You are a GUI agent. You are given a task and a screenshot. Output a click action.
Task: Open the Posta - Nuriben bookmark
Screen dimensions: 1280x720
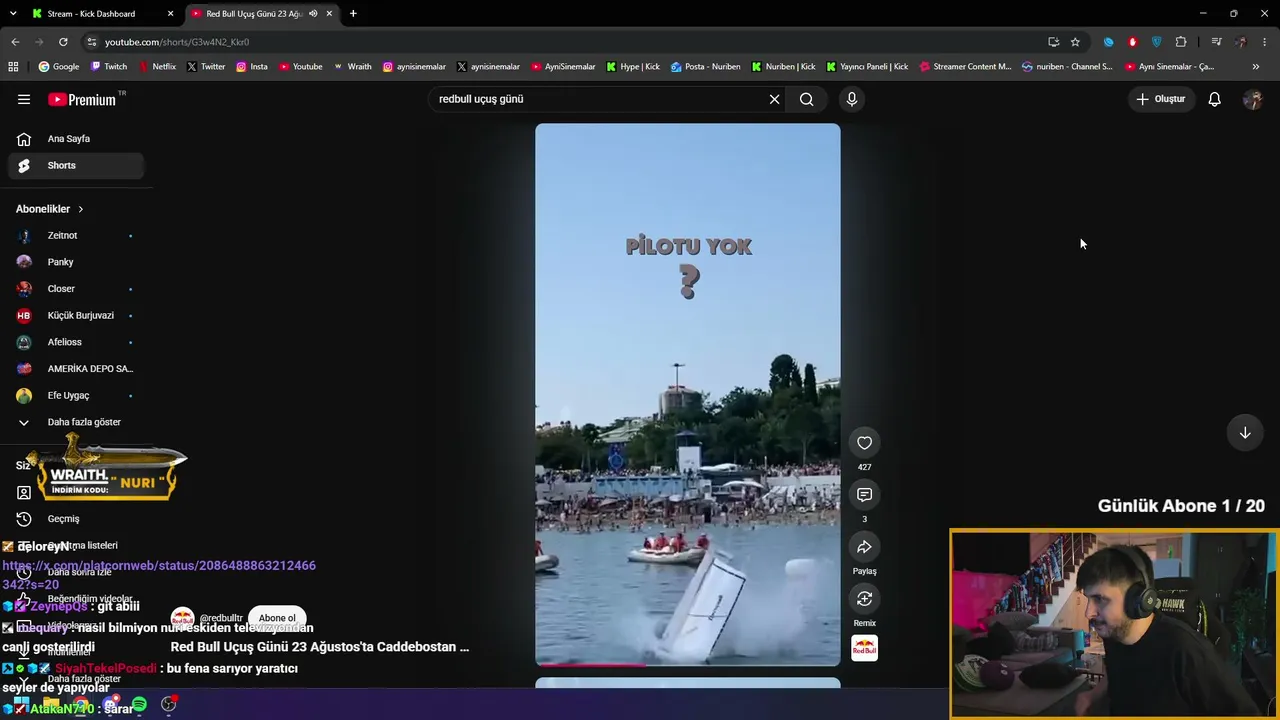point(706,67)
